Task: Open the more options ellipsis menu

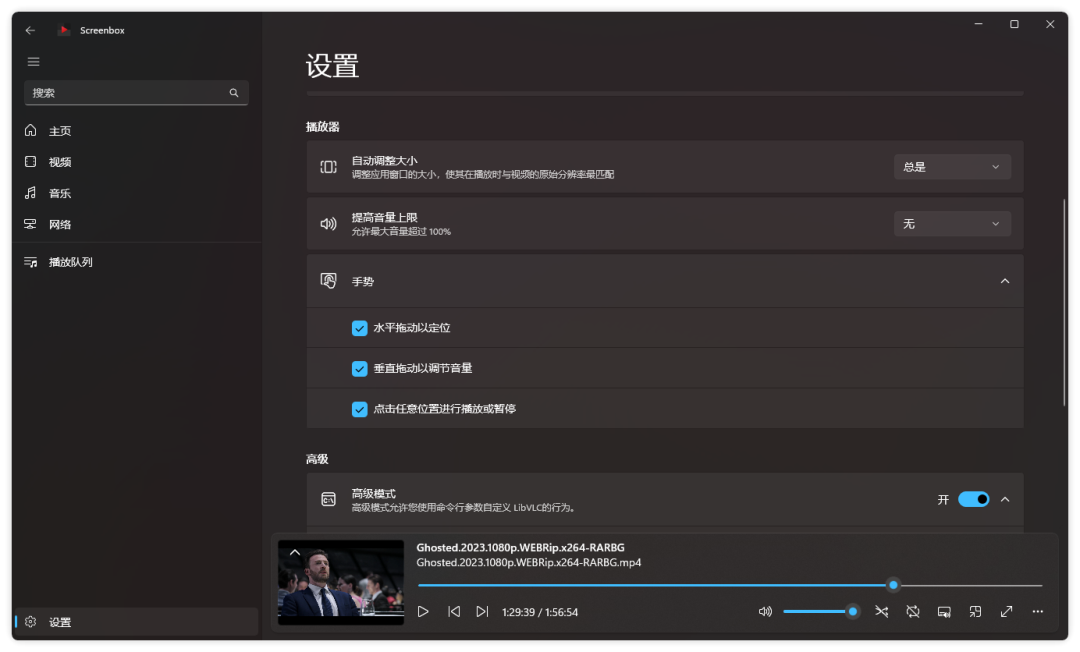Action: point(1037,611)
